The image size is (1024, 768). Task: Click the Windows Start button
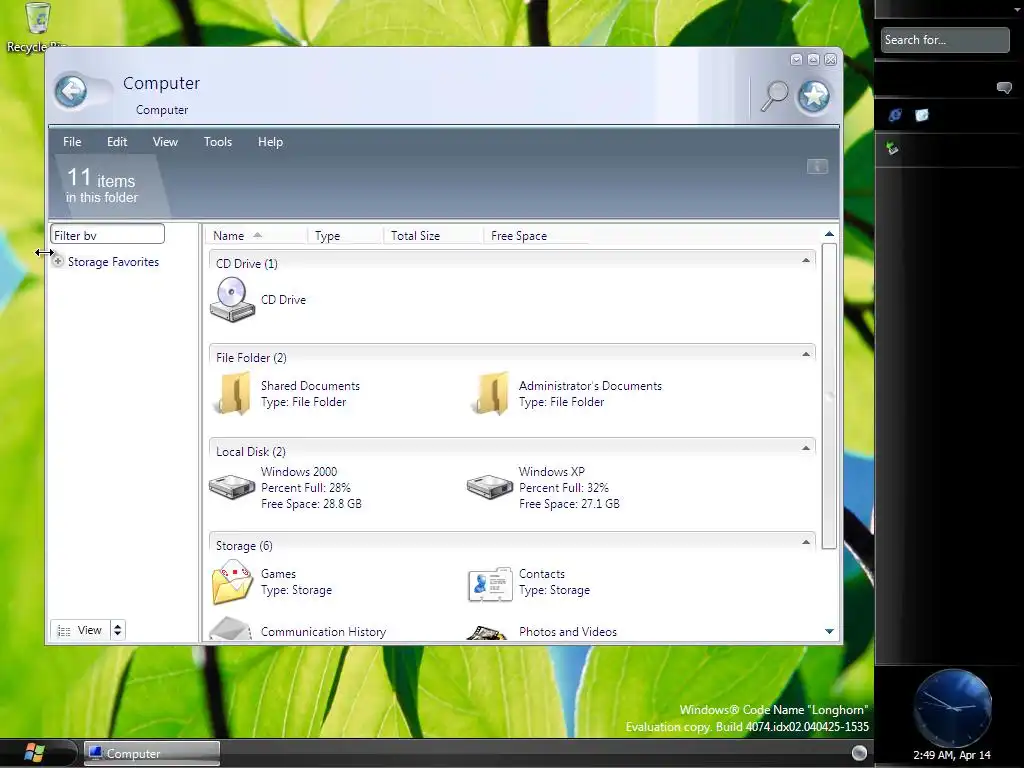click(34, 753)
